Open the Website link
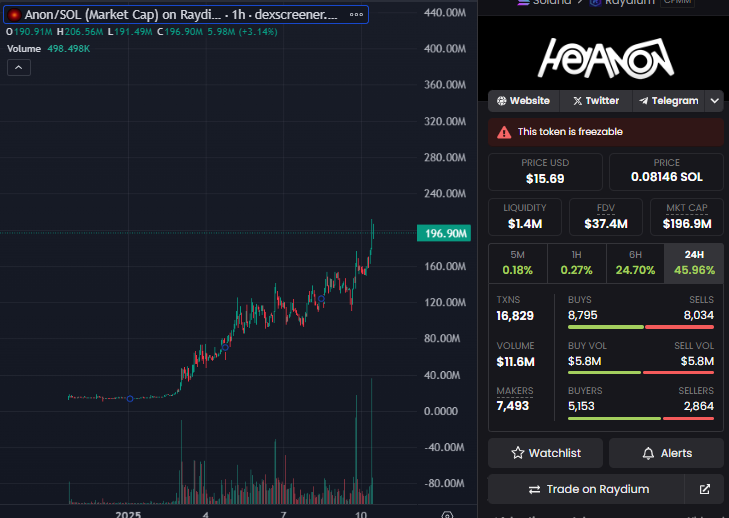 [524, 101]
